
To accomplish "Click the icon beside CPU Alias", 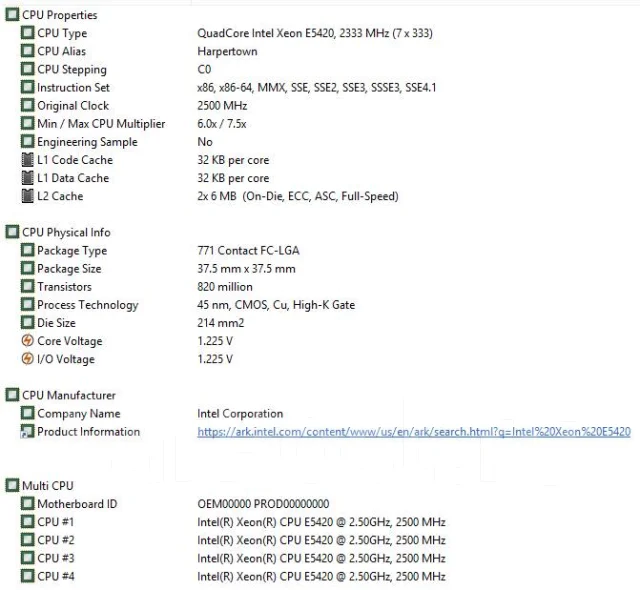I will [27, 51].
